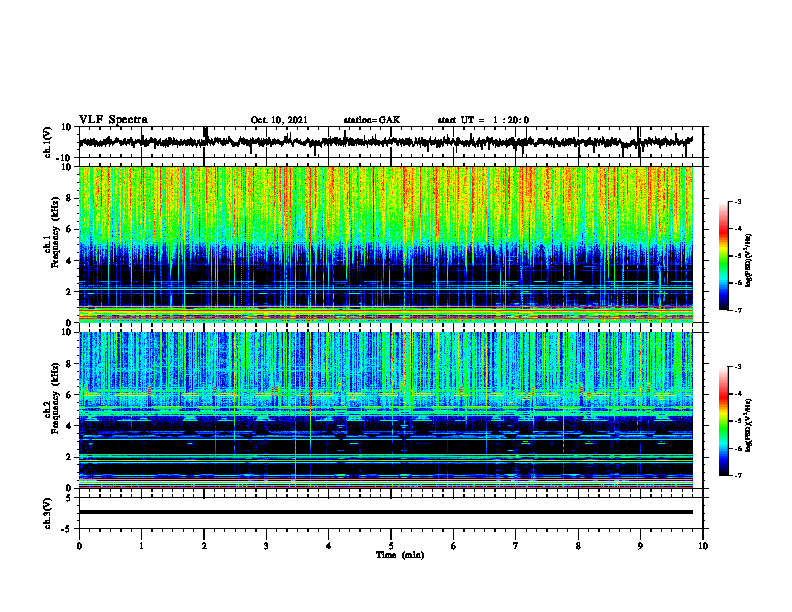Click time axis tick label "8"
Image resolution: width=792 pixels, height=612 pixels.
[578, 546]
